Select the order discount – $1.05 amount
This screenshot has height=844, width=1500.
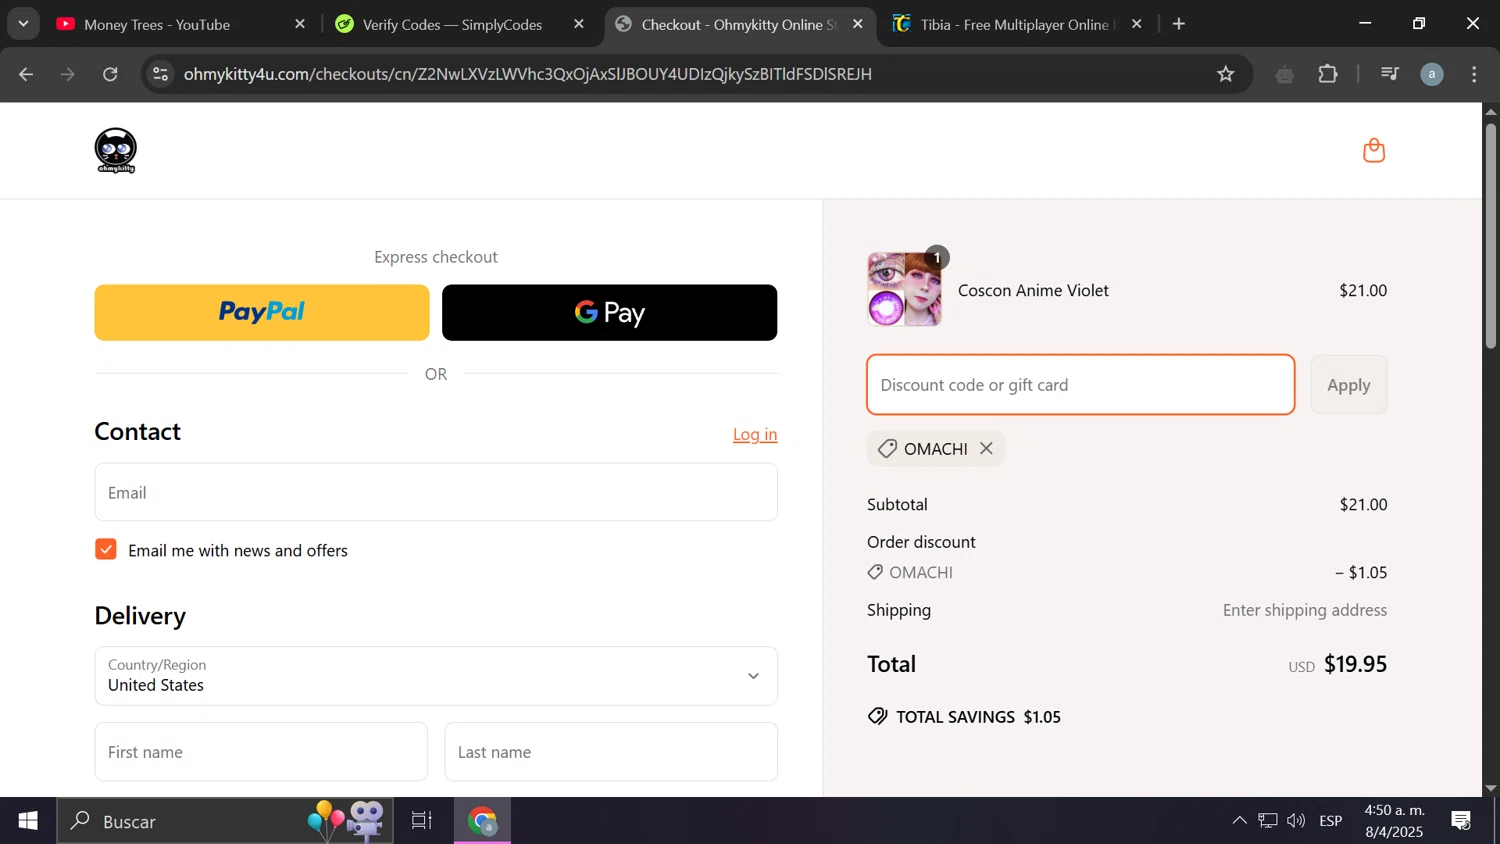[1361, 573]
